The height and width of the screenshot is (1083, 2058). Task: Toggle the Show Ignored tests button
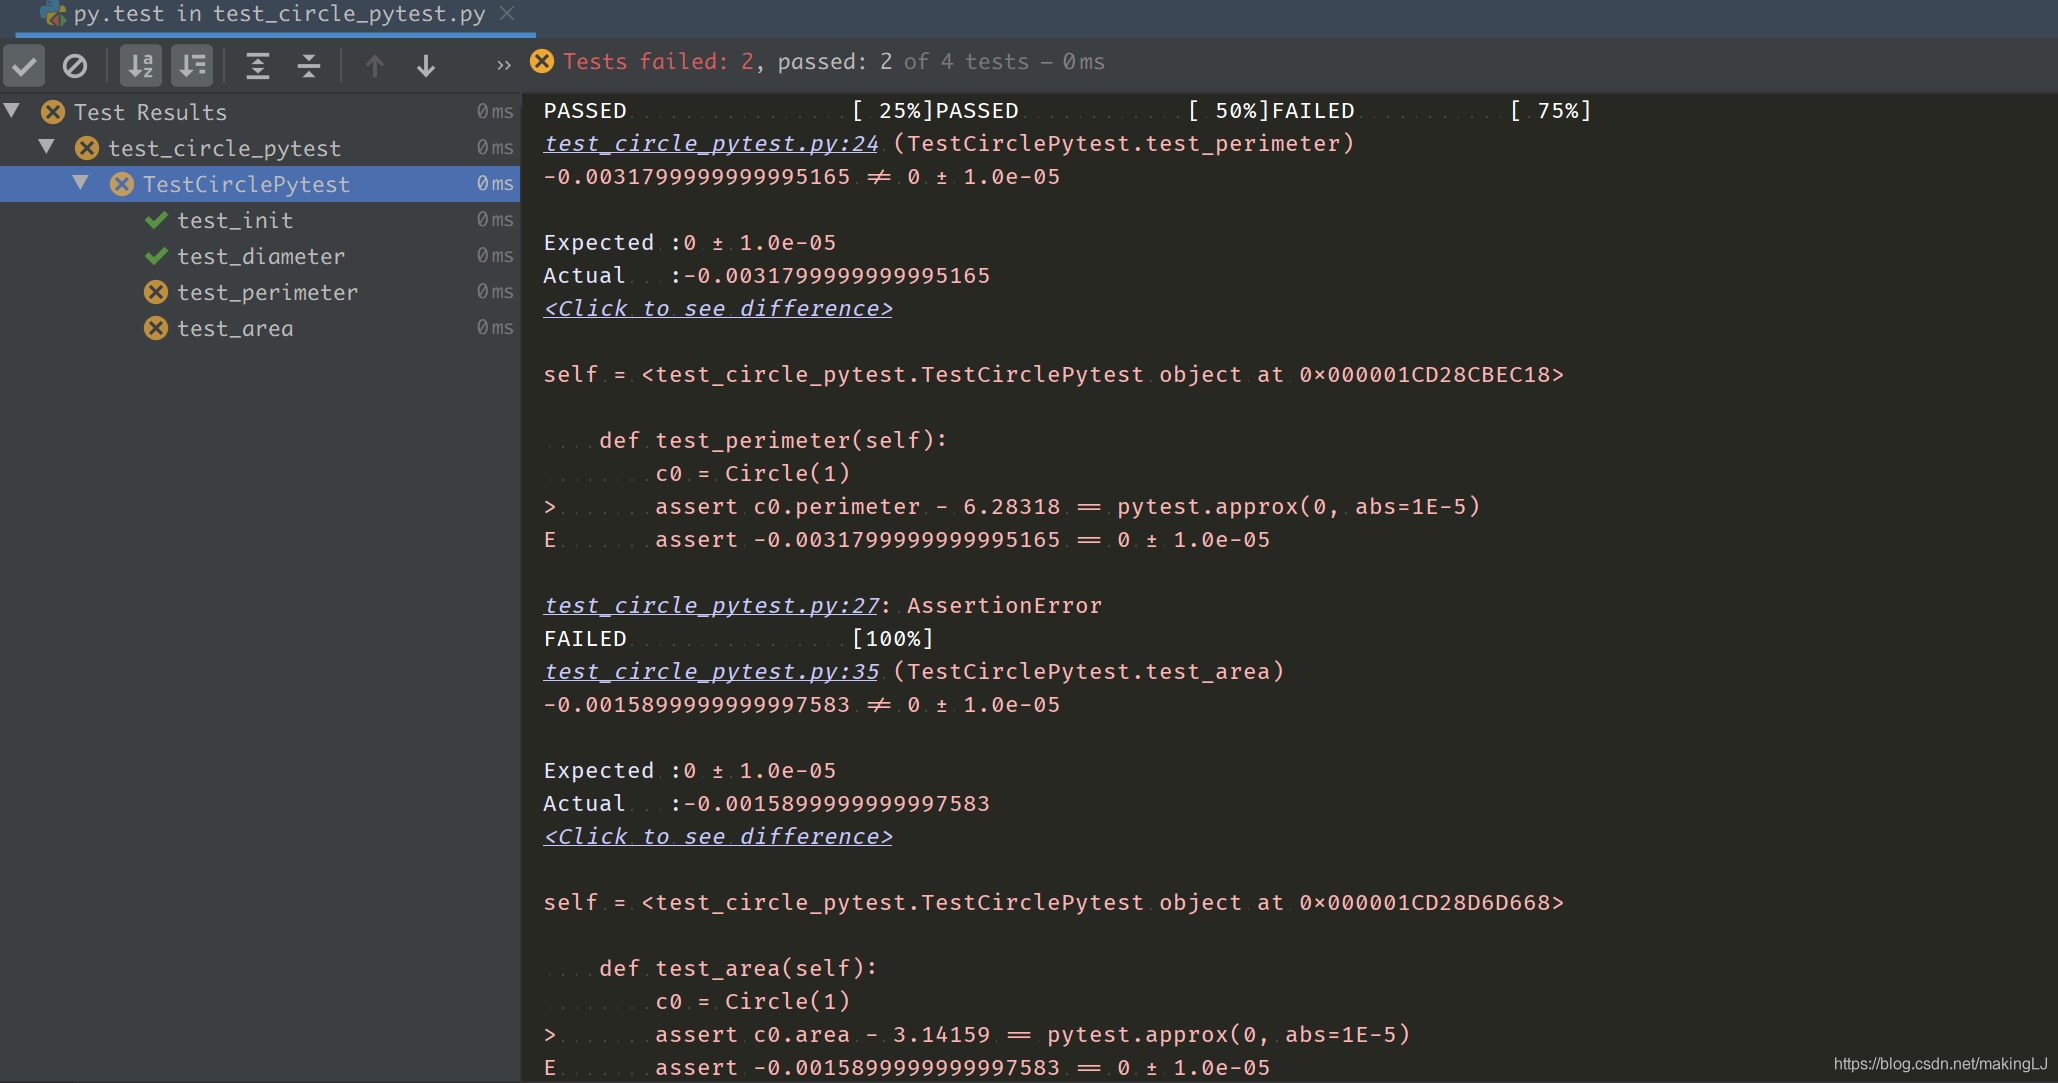click(x=75, y=66)
